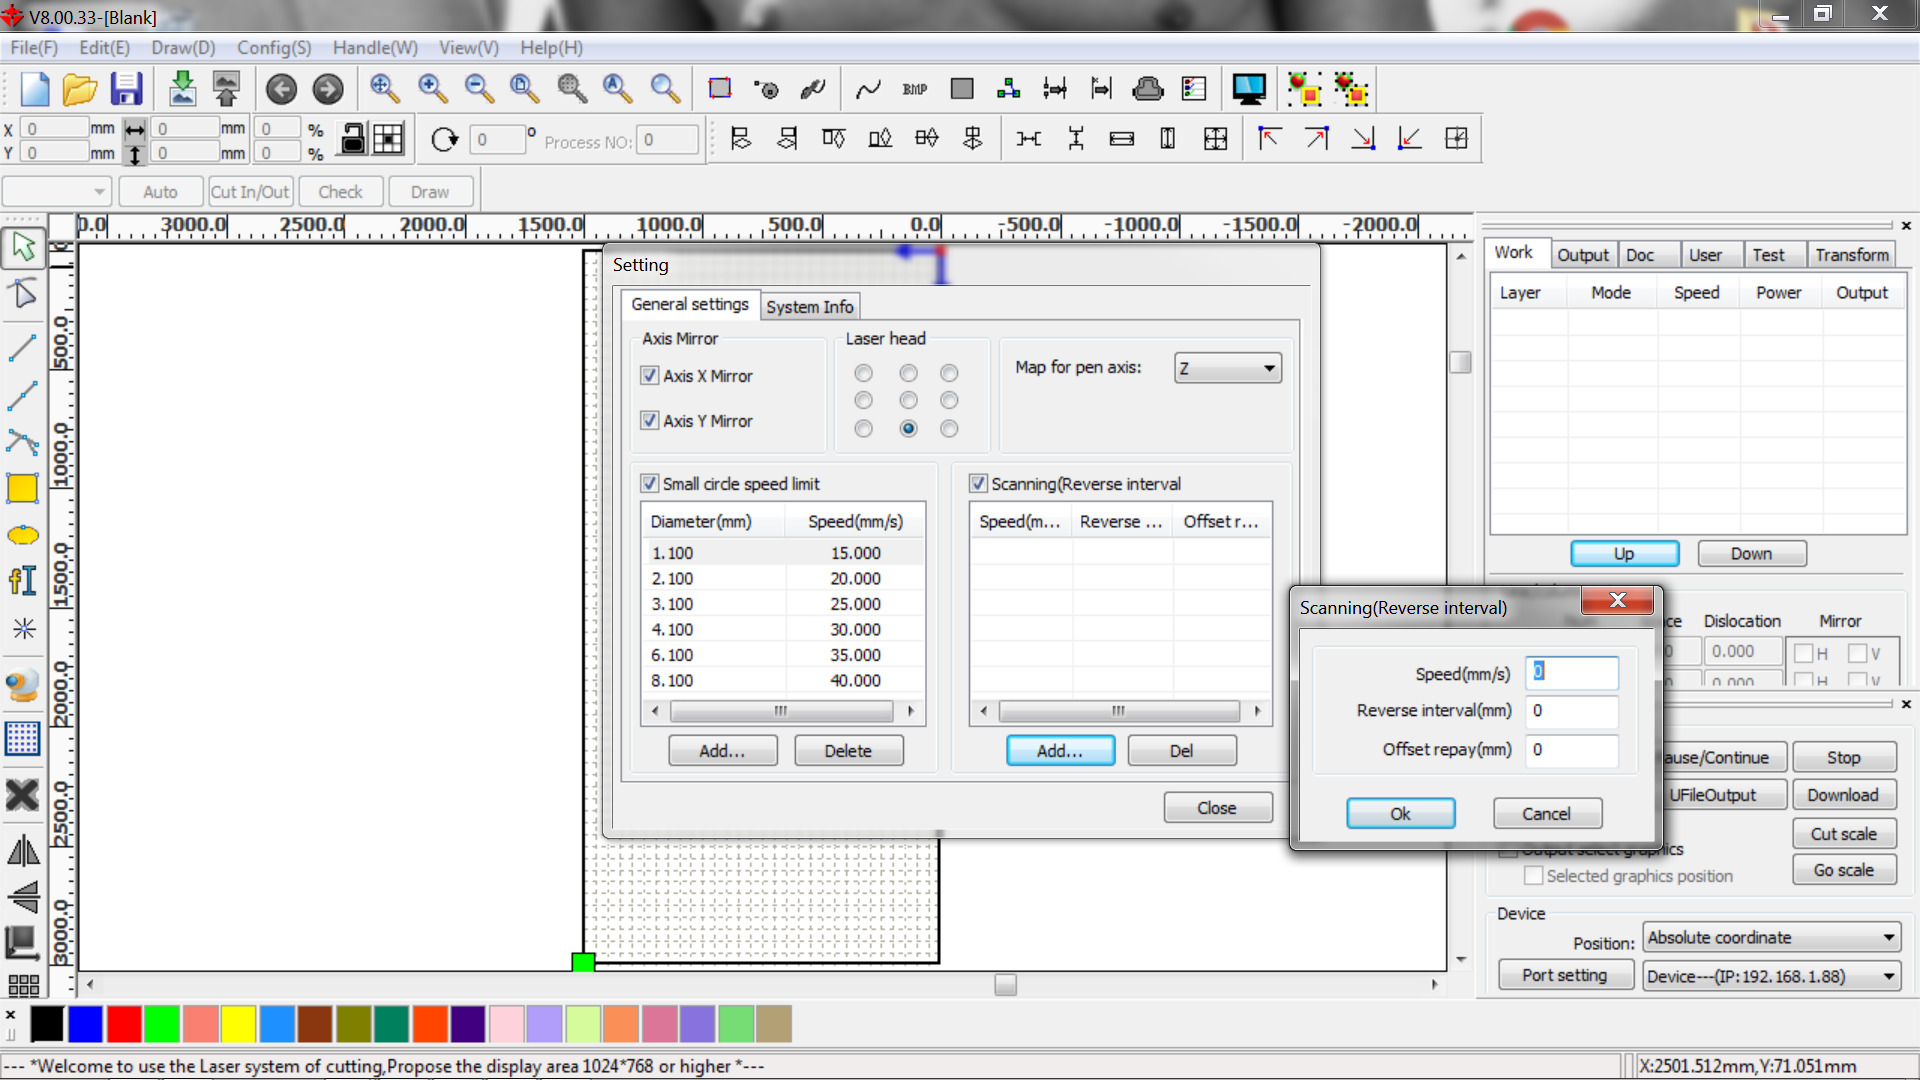This screenshot has height=1080, width=1920.
Task: Click Close in Setting dialog
Action: 1217,807
